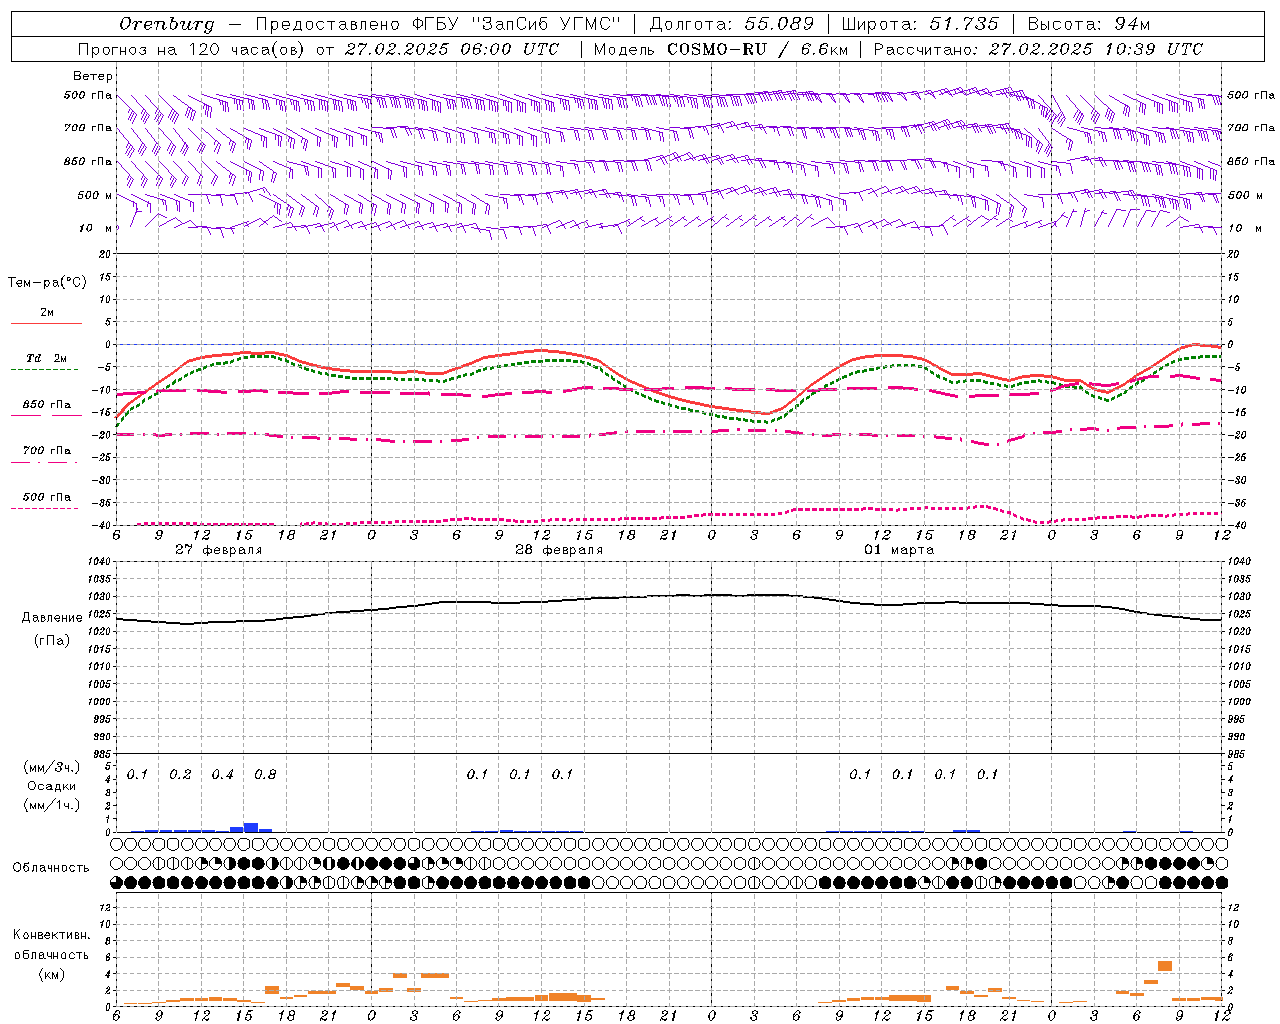Click the (мм/1ч.) precipitation unit label
Screen dimensions: 1280x1024
[x=52, y=805]
